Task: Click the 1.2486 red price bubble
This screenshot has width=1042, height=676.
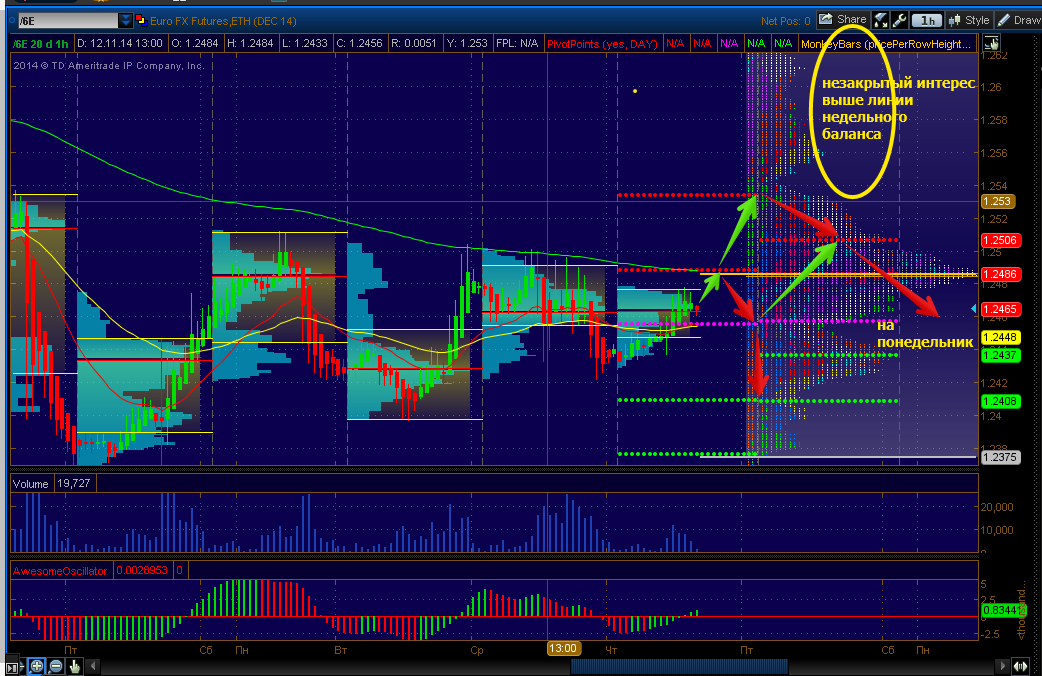Action: (1001, 274)
